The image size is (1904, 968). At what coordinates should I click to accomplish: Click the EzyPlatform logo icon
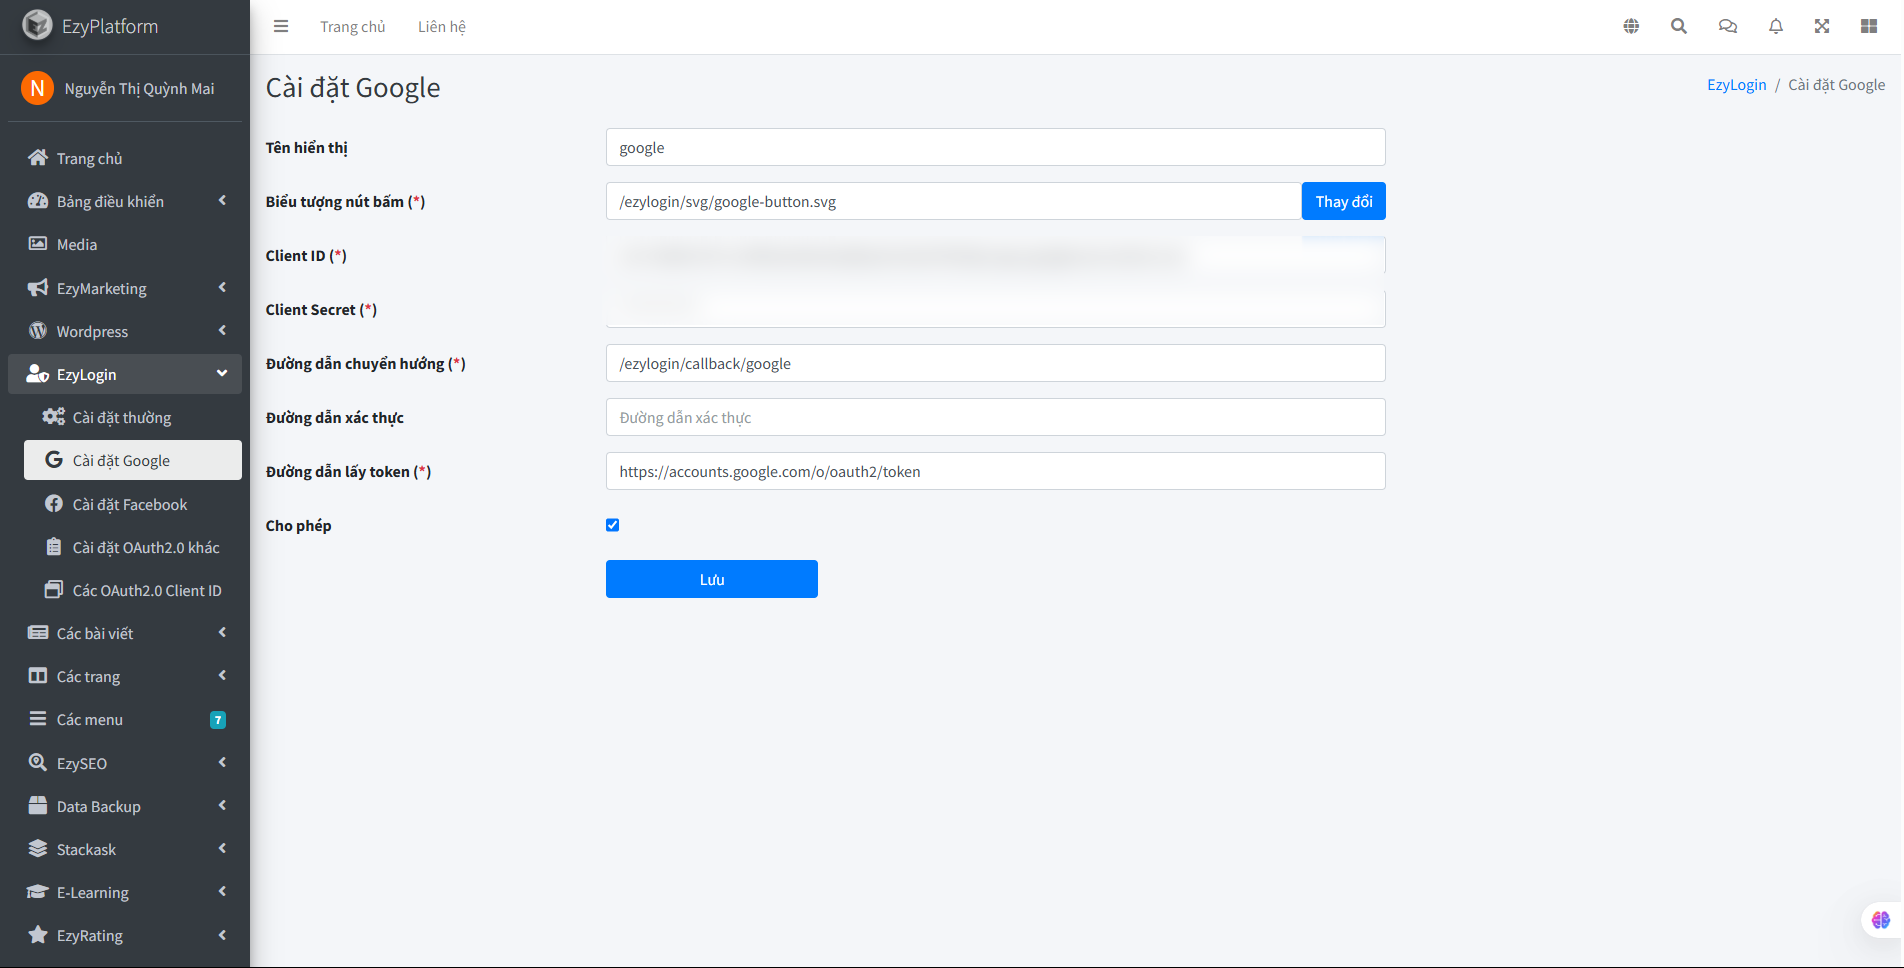click(x=37, y=25)
